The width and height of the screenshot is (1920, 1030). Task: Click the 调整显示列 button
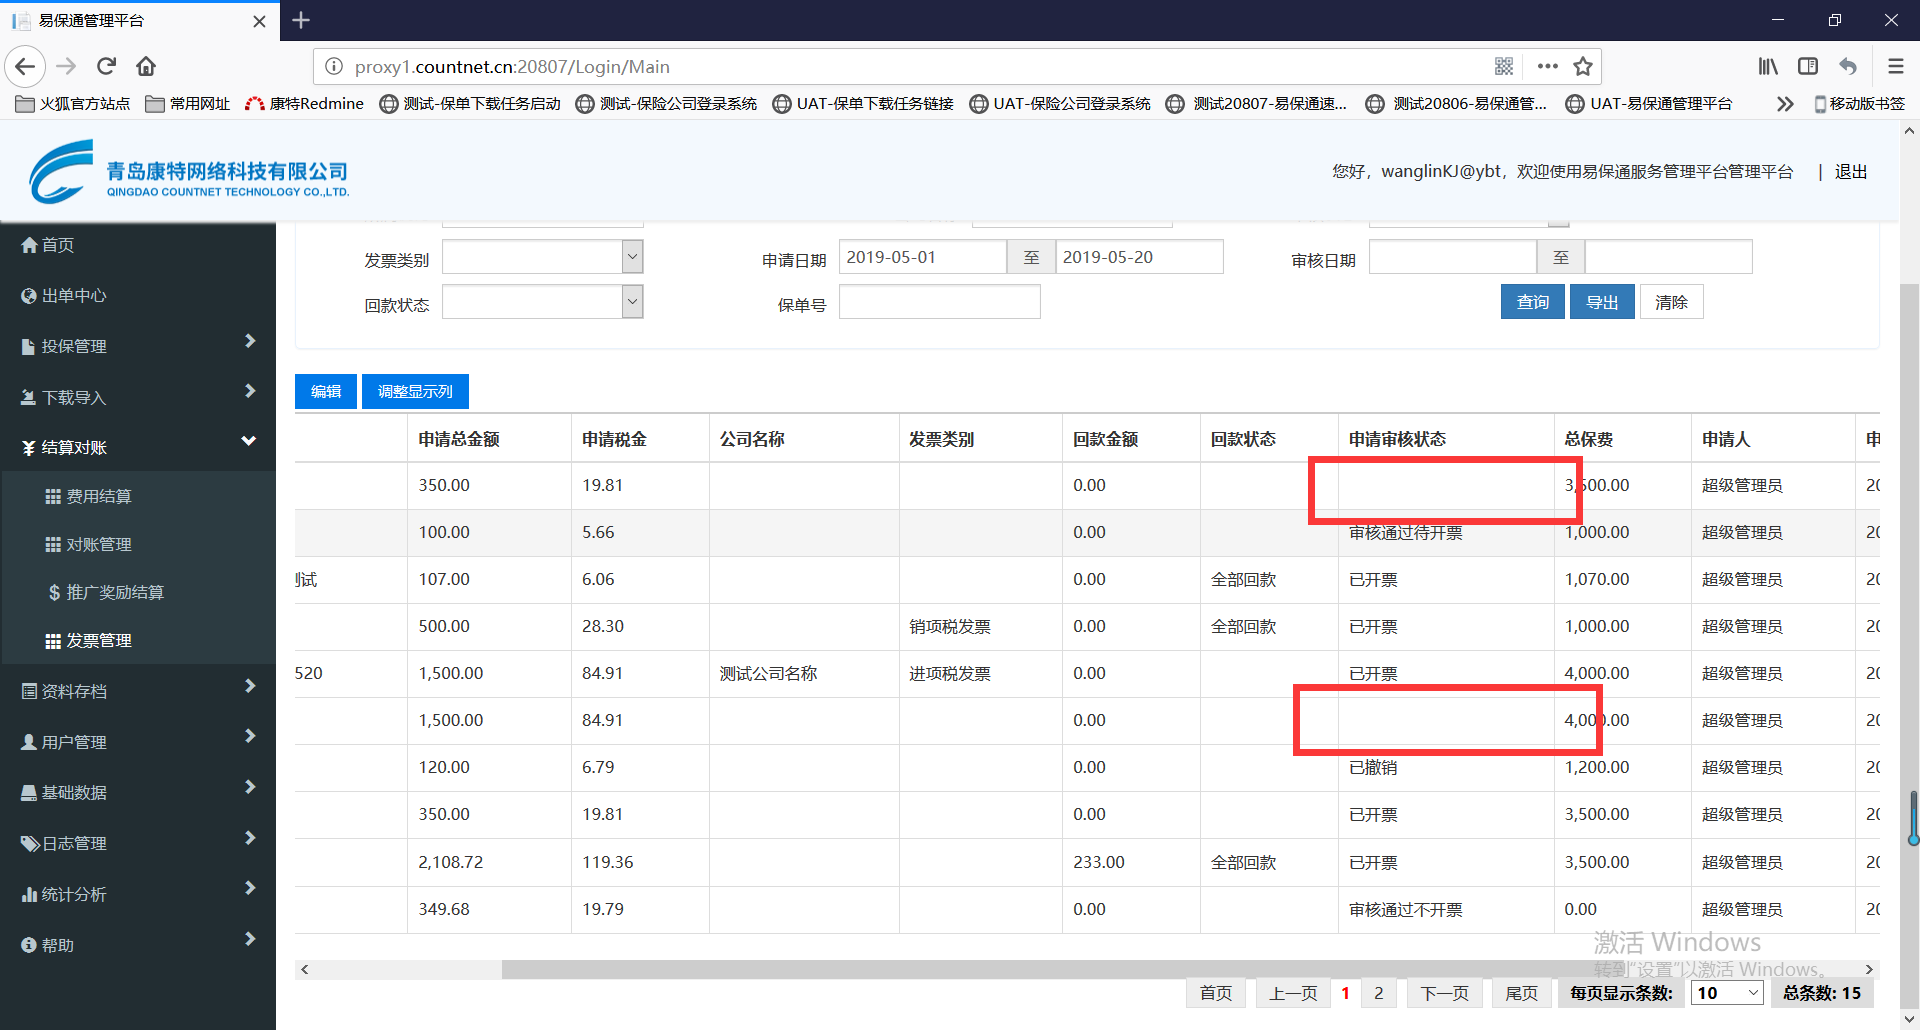point(415,392)
